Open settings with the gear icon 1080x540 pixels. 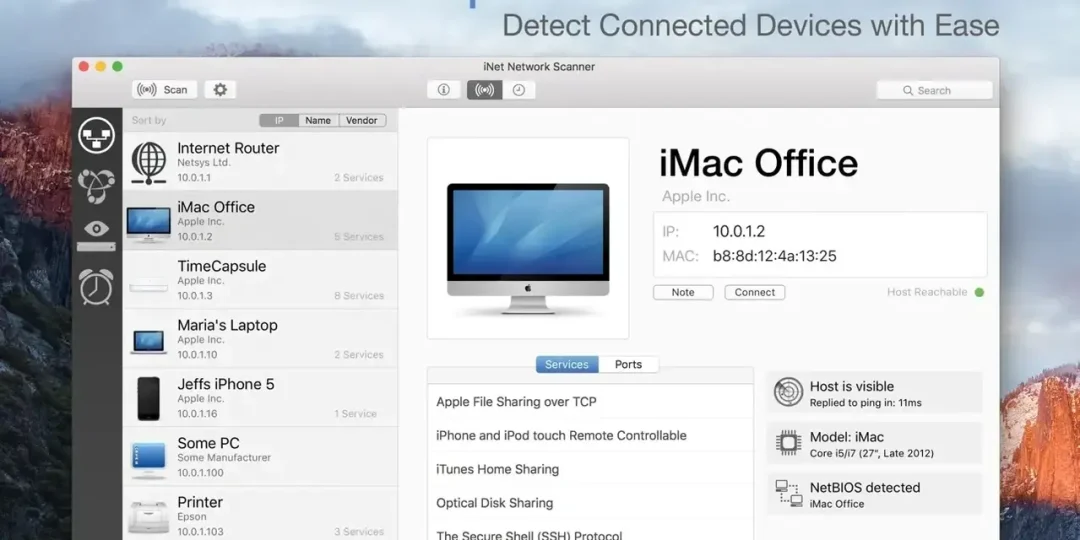tap(220, 90)
